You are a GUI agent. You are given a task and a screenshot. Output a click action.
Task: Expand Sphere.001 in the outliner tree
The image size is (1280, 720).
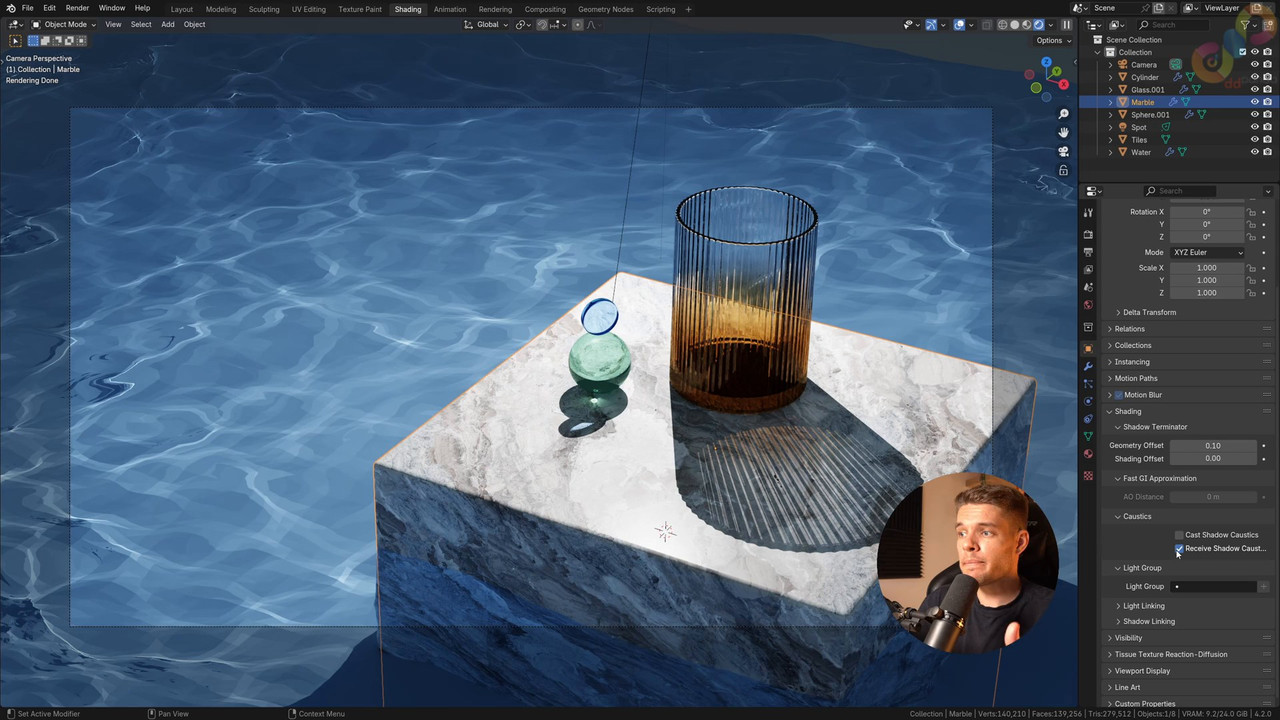(x=1110, y=115)
